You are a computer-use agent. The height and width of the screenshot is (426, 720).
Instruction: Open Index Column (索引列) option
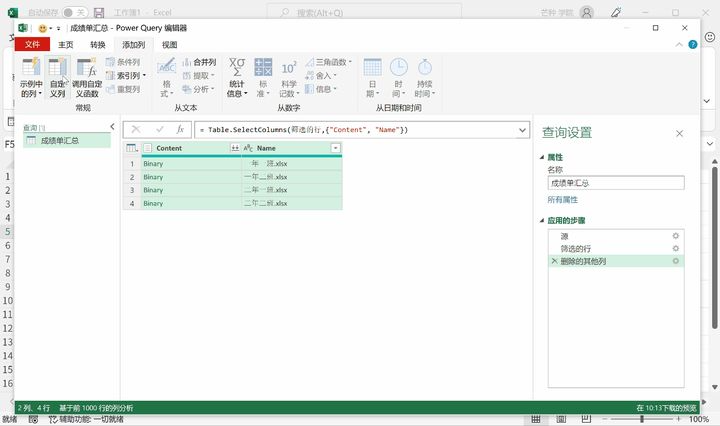click(x=126, y=75)
